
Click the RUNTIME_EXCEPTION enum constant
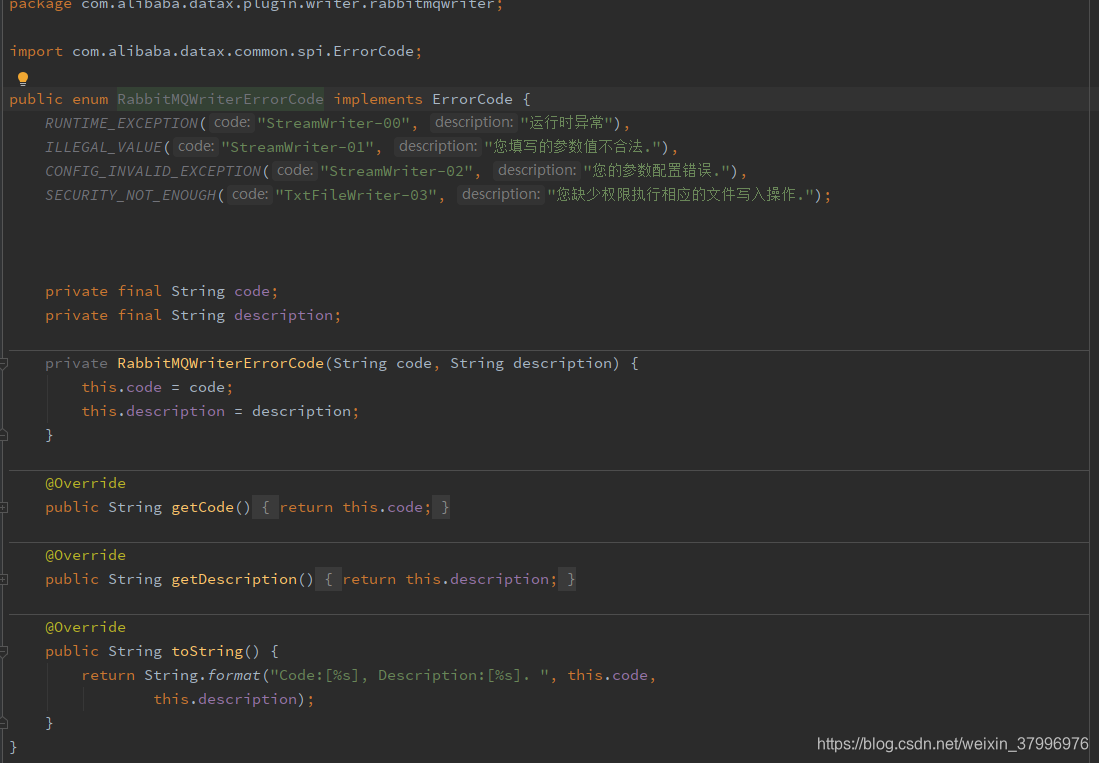tap(121, 123)
